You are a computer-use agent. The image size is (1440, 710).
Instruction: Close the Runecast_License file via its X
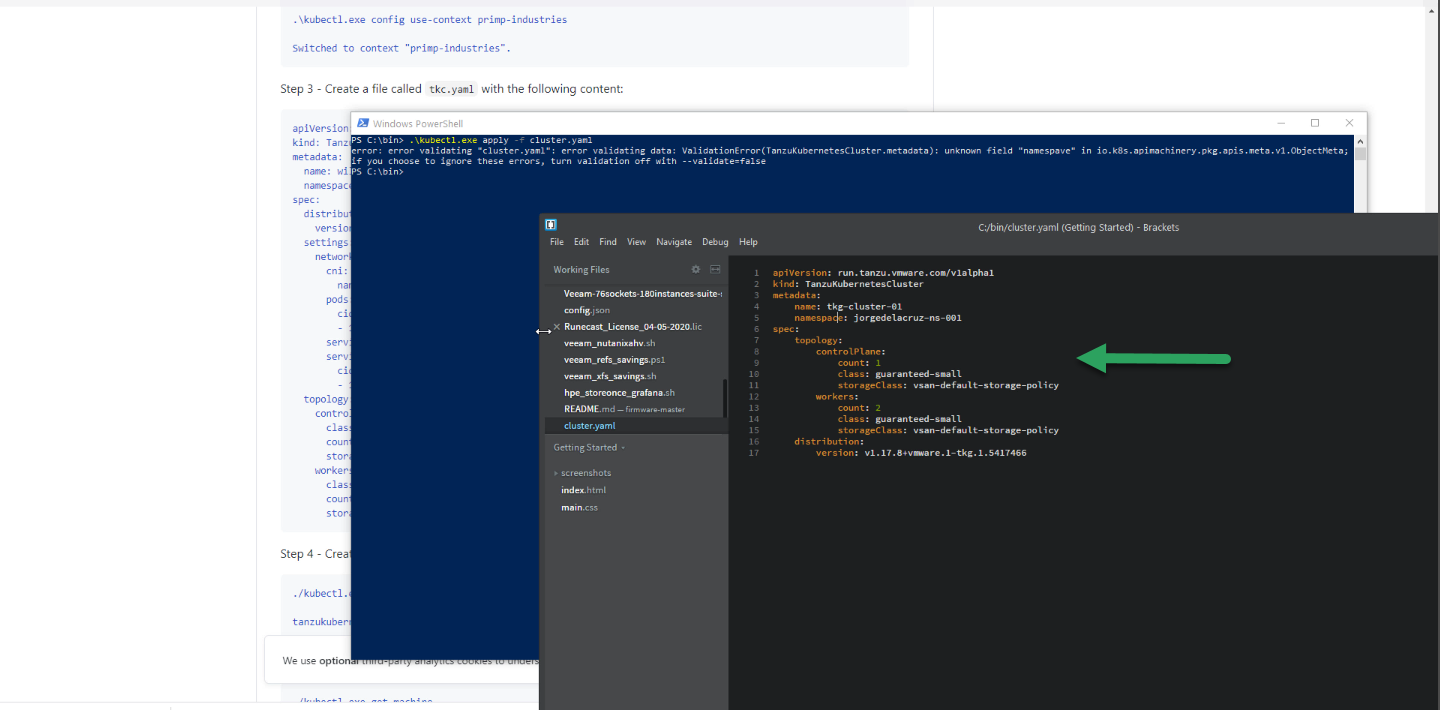pyautogui.click(x=557, y=327)
